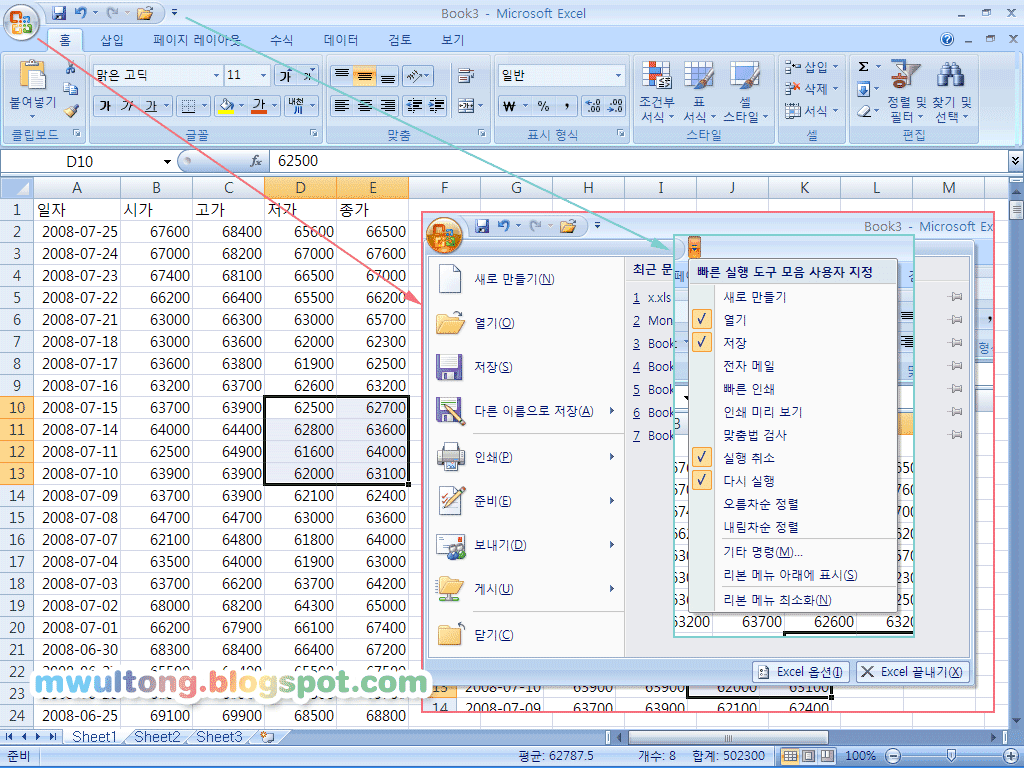Toggle the 다시 실행 checkbox in the customize menu
1024x768 pixels.
pyautogui.click(x=701, y=480)
